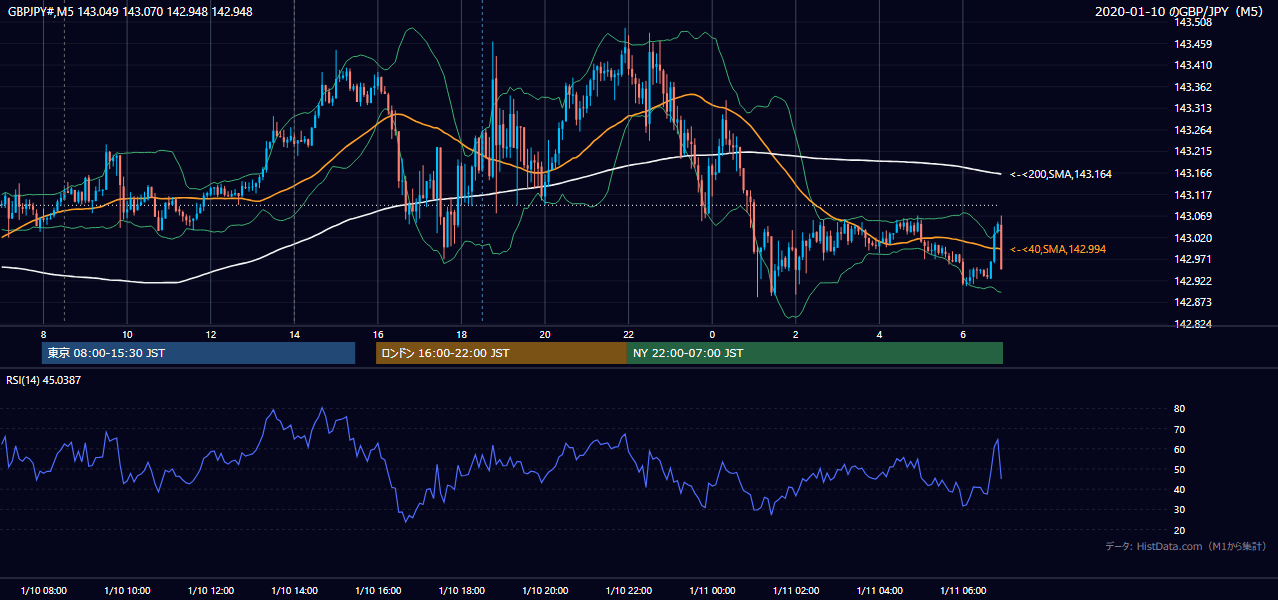Viewport: 1278px width, 600px height.
Task: Click price axis value 143.313
Action: 1193,108
